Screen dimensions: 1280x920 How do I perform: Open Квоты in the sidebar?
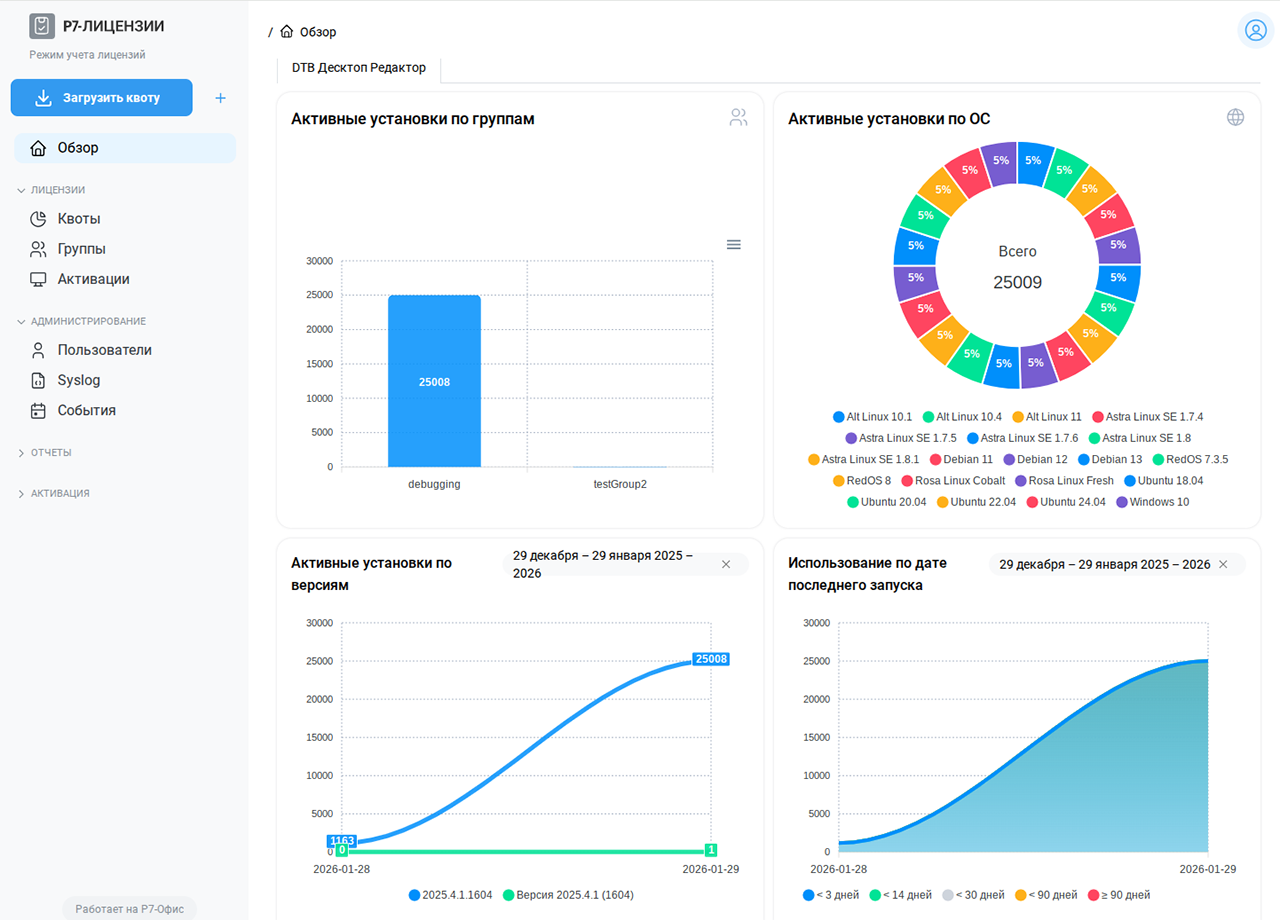[x=78, y=219]
